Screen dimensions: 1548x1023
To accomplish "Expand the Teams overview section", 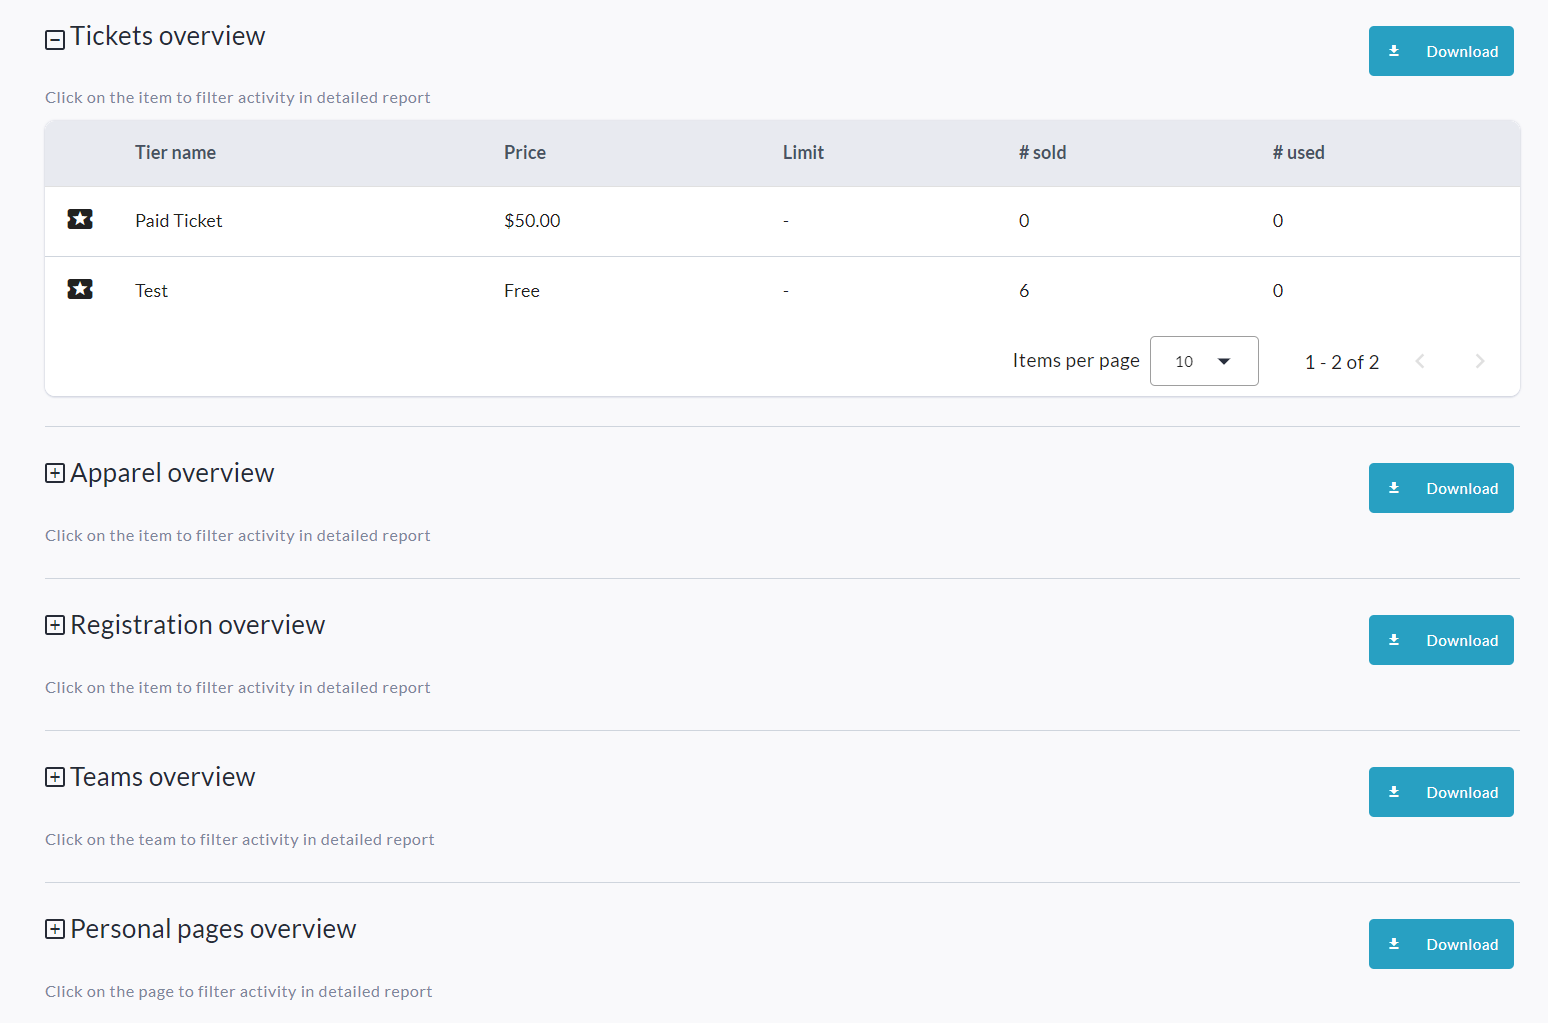I will (55, 777).
